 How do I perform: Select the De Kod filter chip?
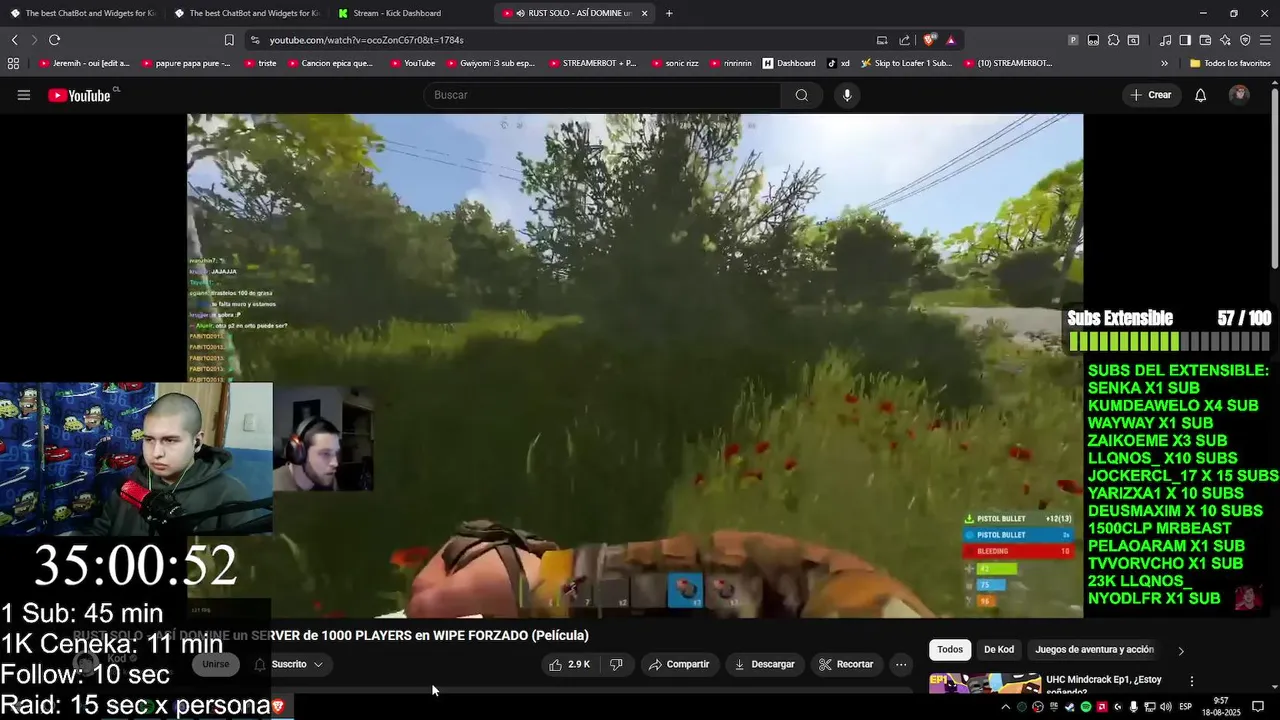click(x=999, y=650)
